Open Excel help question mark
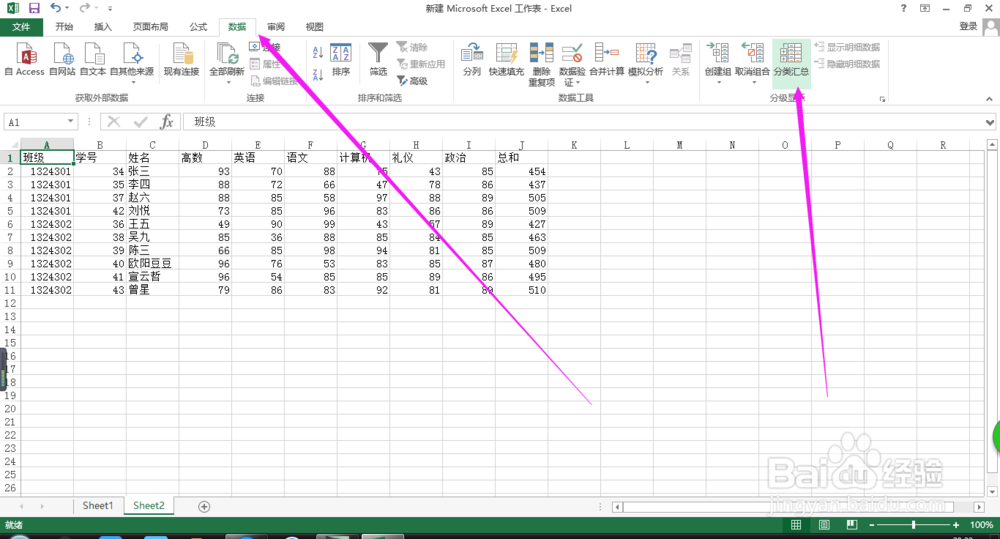Screen dimensions: 1000x539 tap(903, 8)
